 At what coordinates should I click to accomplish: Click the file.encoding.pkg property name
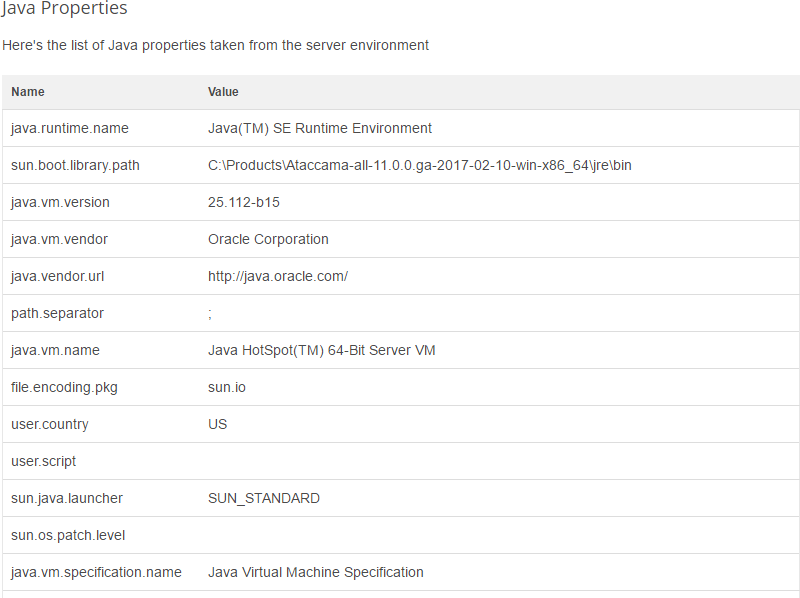pyautogui.click(x=64, y=387)
